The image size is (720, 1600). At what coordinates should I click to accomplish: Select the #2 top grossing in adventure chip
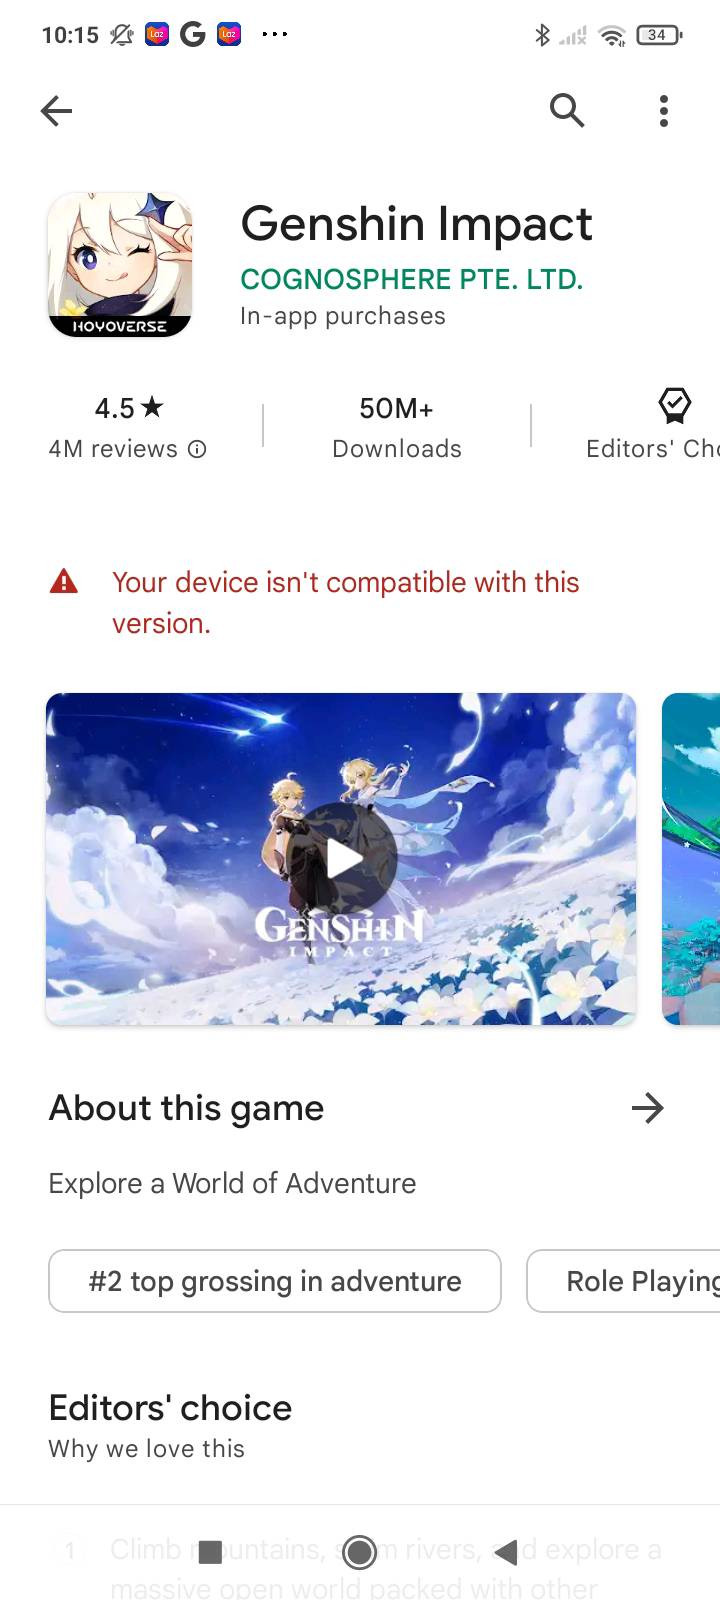pos(275,1281)
